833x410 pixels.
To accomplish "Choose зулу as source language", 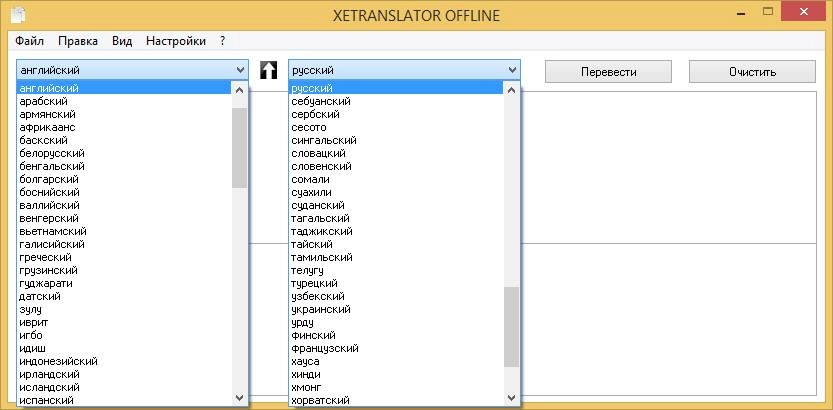I will (x=124, y=310).
